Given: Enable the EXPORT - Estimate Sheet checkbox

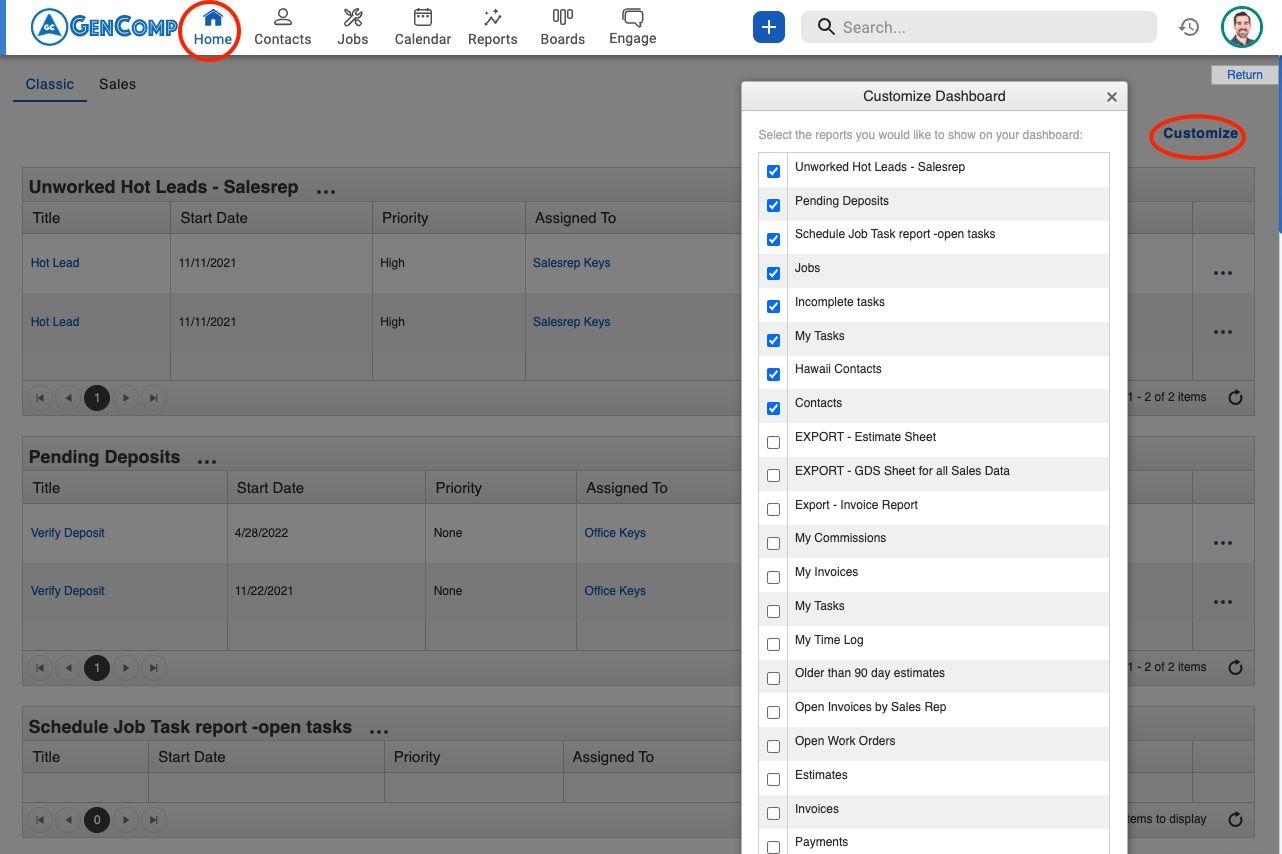Looking at the screenshot, I should point(773,442).
